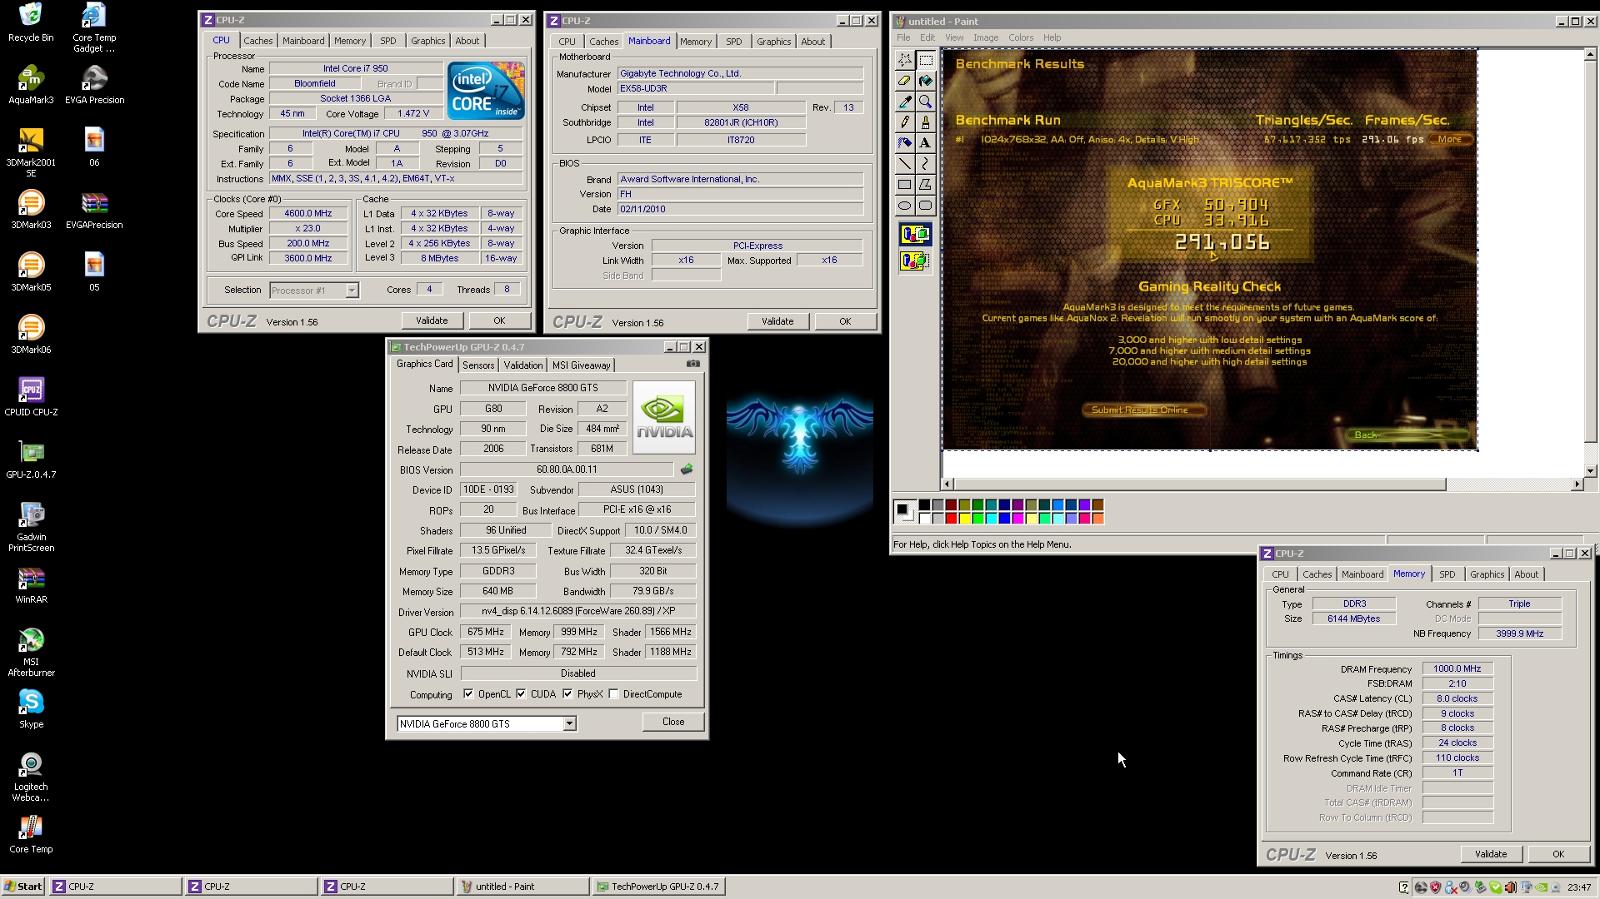
Task: Click the GPU-Z screenshot camera icon
Action: click(693, 364)
